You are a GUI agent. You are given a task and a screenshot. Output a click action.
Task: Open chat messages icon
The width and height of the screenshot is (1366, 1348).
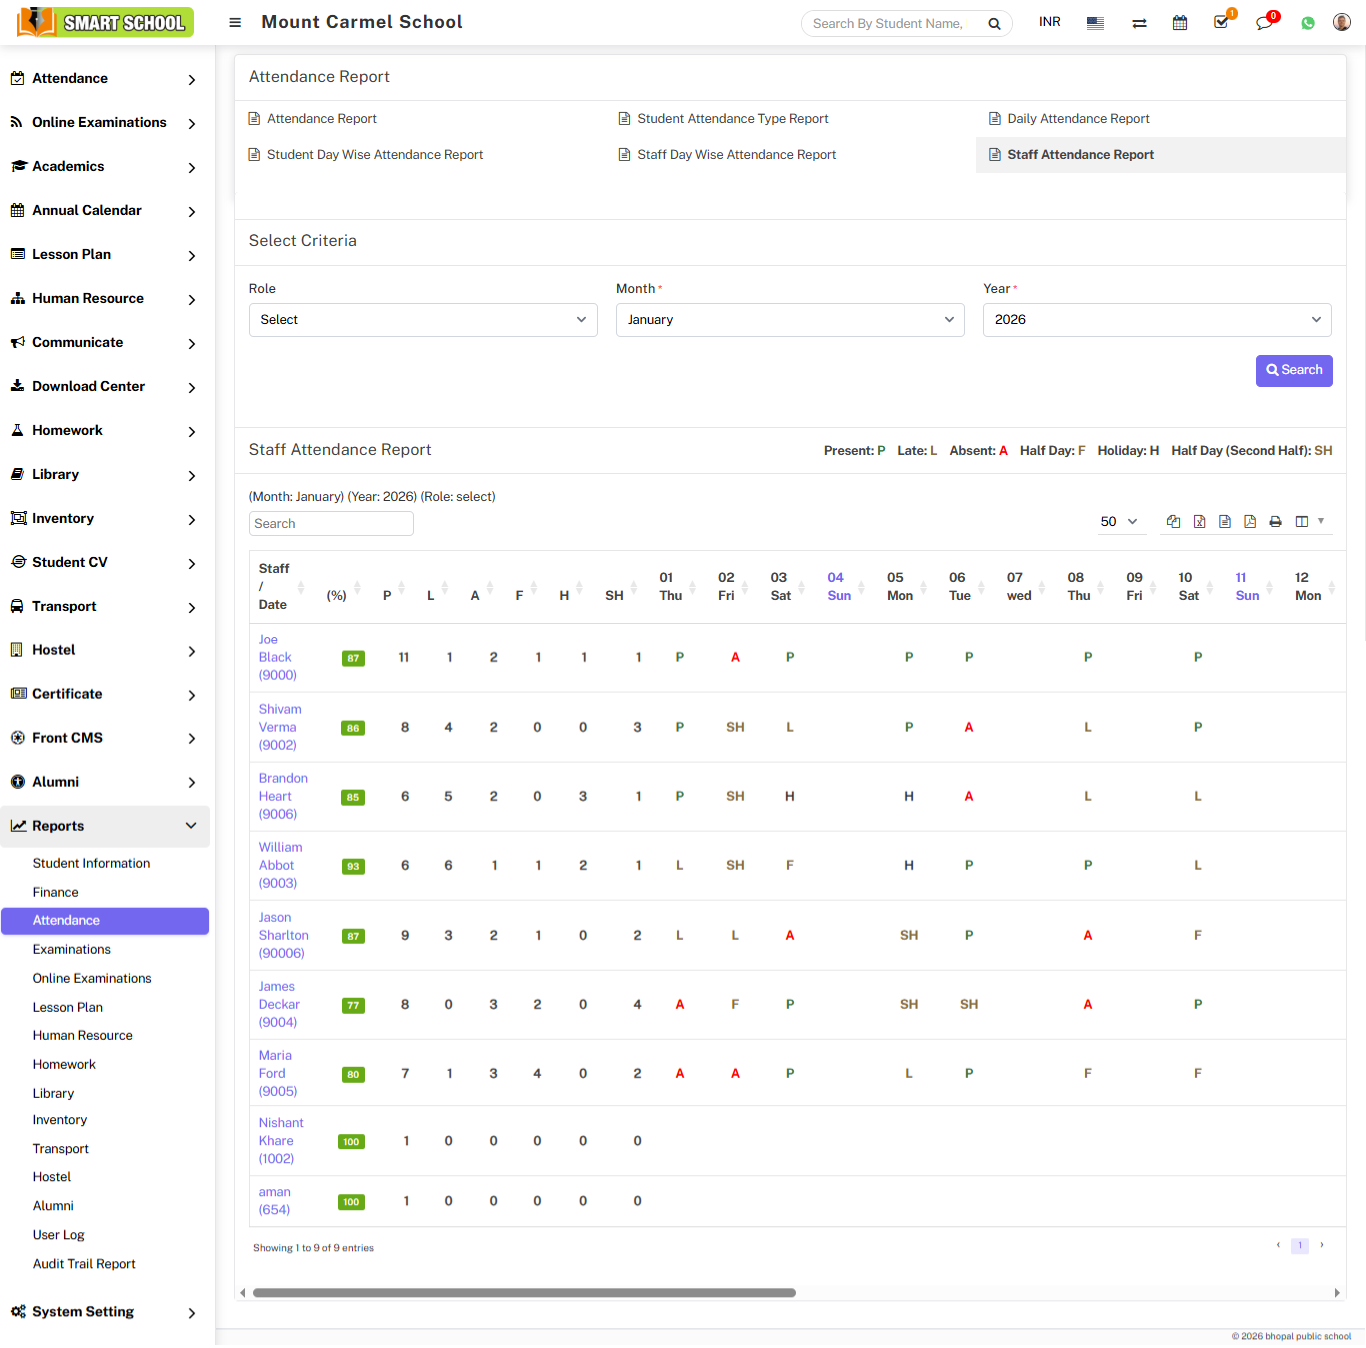[x=1264, y=23]
